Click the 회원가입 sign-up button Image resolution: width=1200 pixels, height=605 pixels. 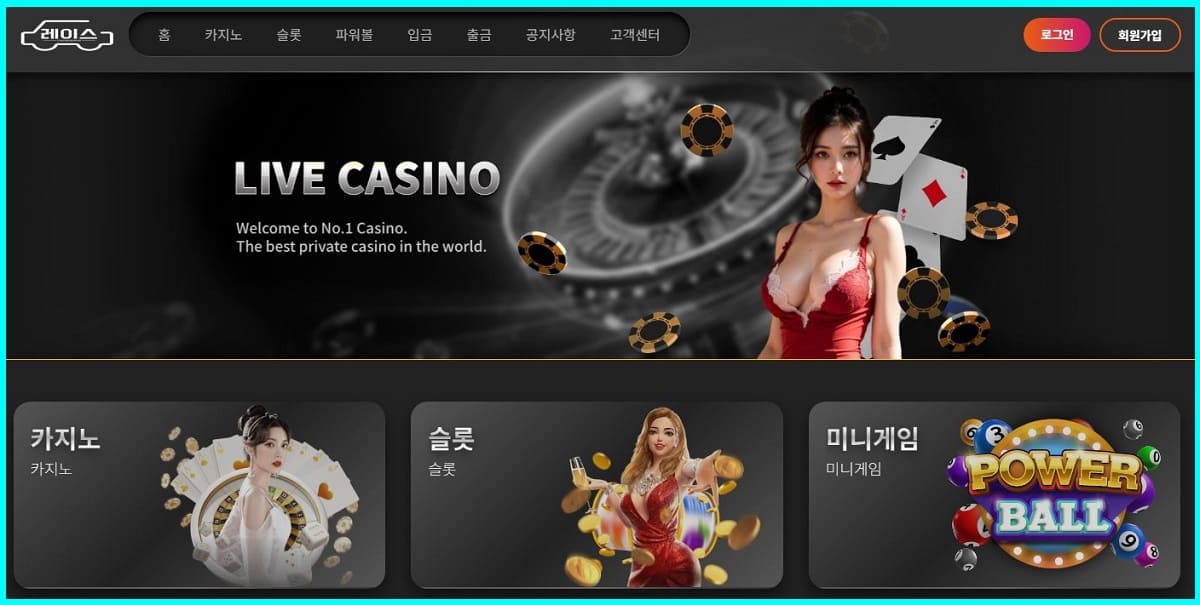tap(1140, 35)
